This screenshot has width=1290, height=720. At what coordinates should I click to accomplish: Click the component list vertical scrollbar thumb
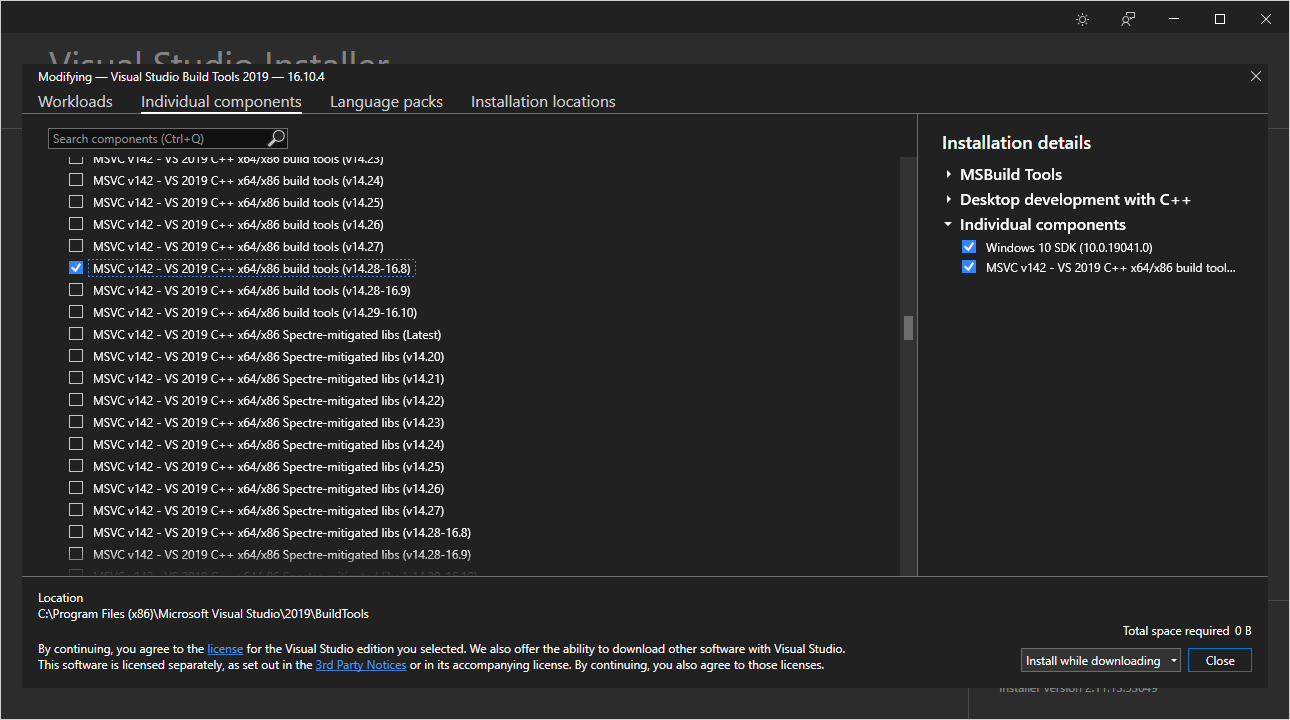908,328
